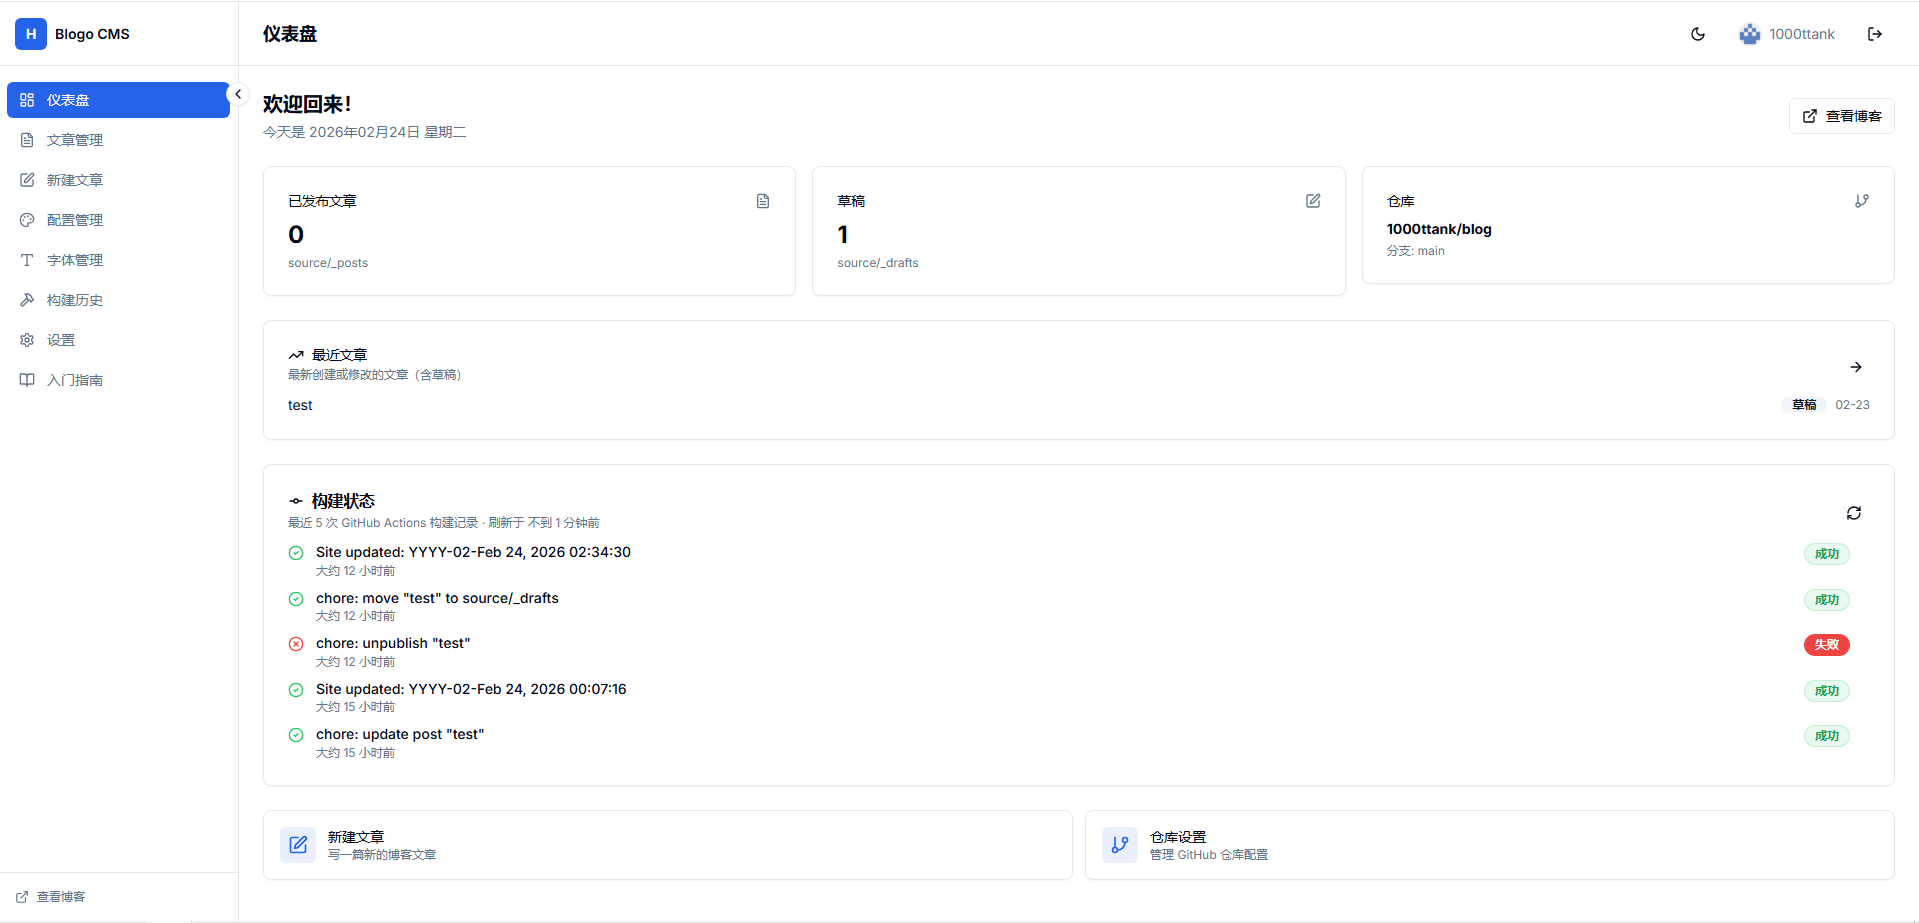Click the 入门指南 book icon

click(x=26, y=379)
